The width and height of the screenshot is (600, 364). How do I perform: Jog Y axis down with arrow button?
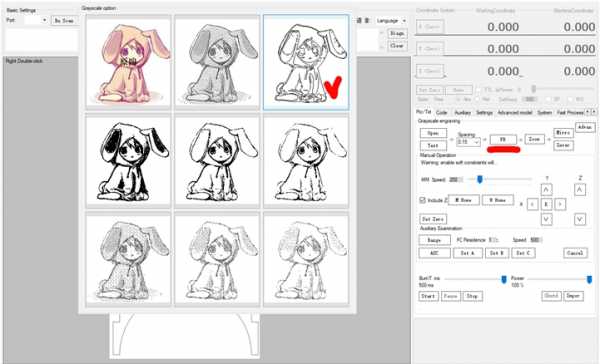(546, 219)
